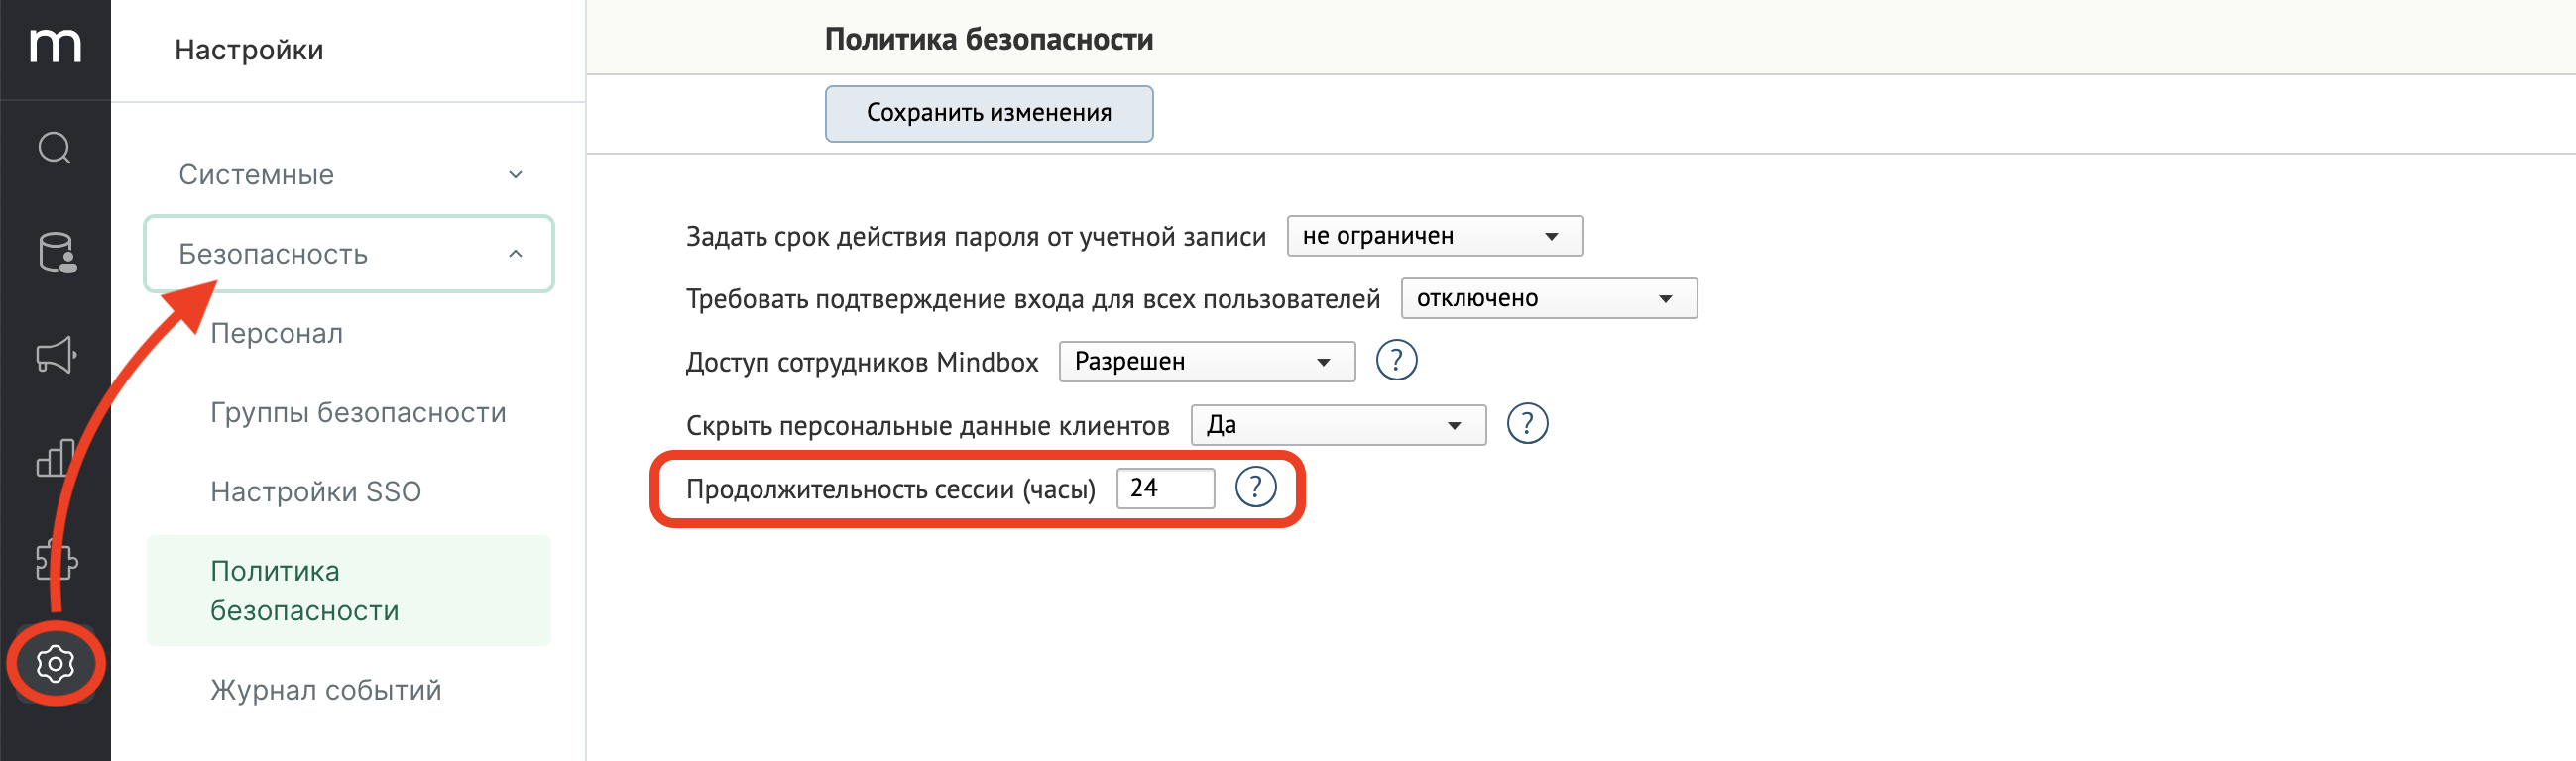Open login confirmation dropdown 'отключено'
Image resolution: width=2576 pixels, height=761 pixels.
pos(1548,298)
